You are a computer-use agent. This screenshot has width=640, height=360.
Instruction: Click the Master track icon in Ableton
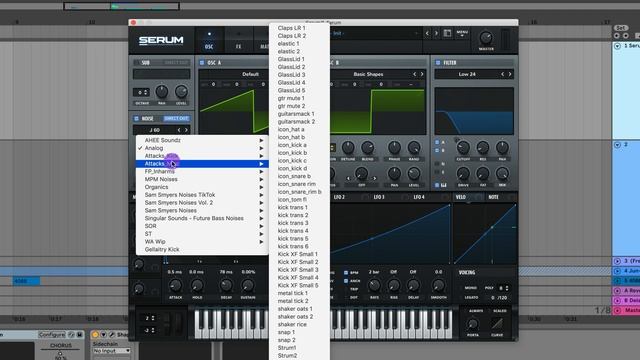[x=618, y=310]
